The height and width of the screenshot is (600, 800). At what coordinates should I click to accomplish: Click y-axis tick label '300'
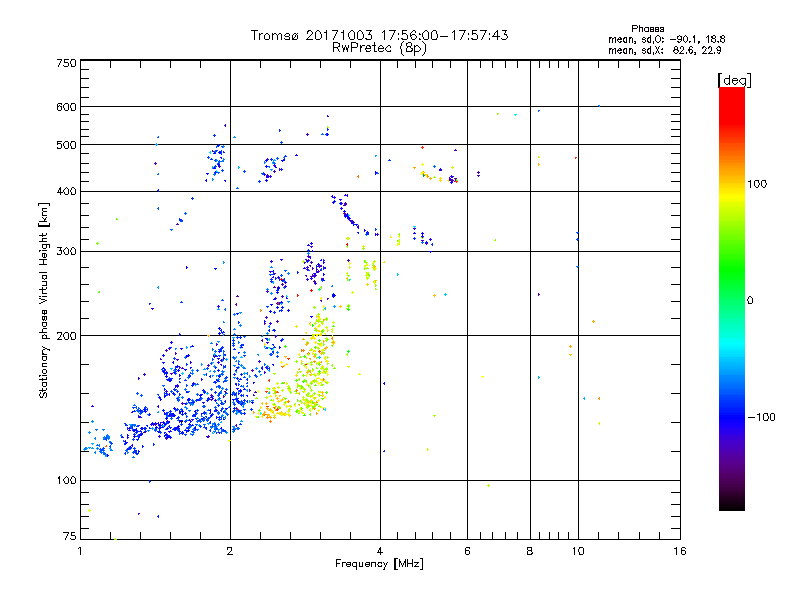[66, 251]
